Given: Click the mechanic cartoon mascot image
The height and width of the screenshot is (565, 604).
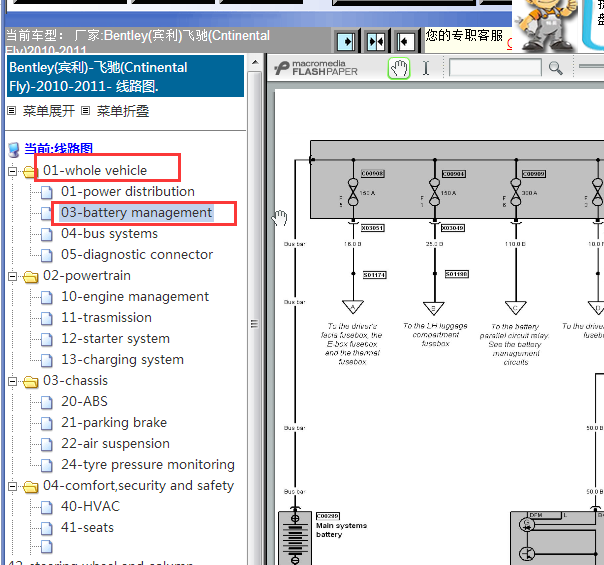Looking at the screenshot, I should coord(546,24).
